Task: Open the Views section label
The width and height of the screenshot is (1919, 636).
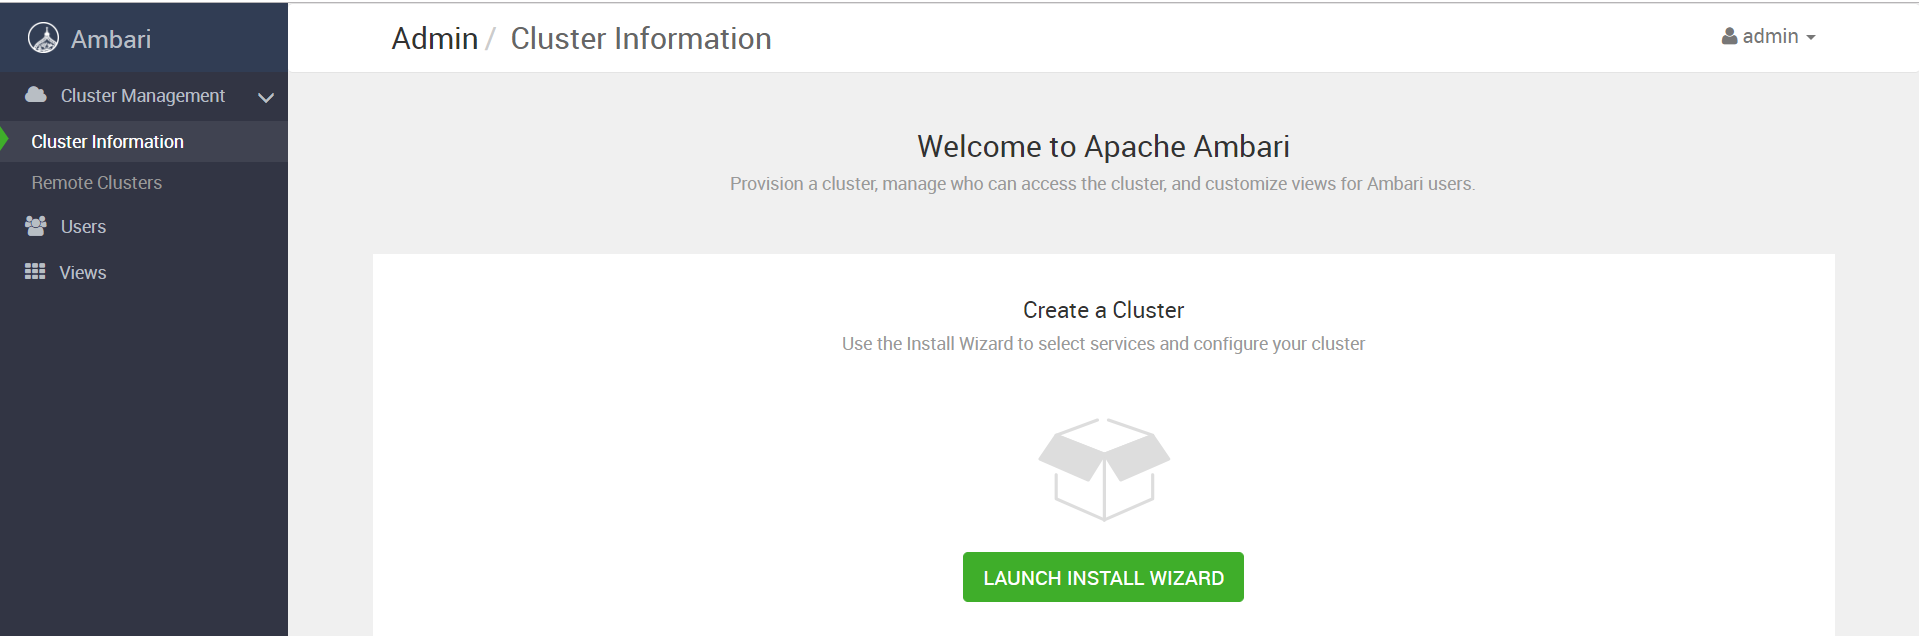Action: coord(83,273)
